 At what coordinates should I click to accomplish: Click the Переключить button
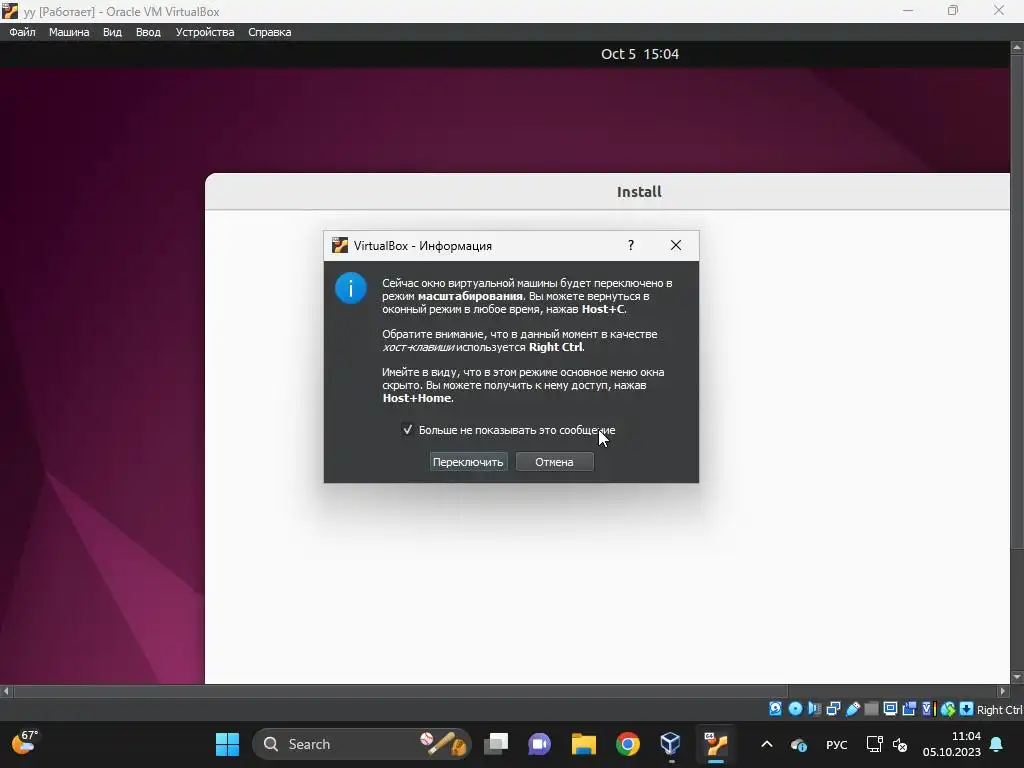[468, 462]
